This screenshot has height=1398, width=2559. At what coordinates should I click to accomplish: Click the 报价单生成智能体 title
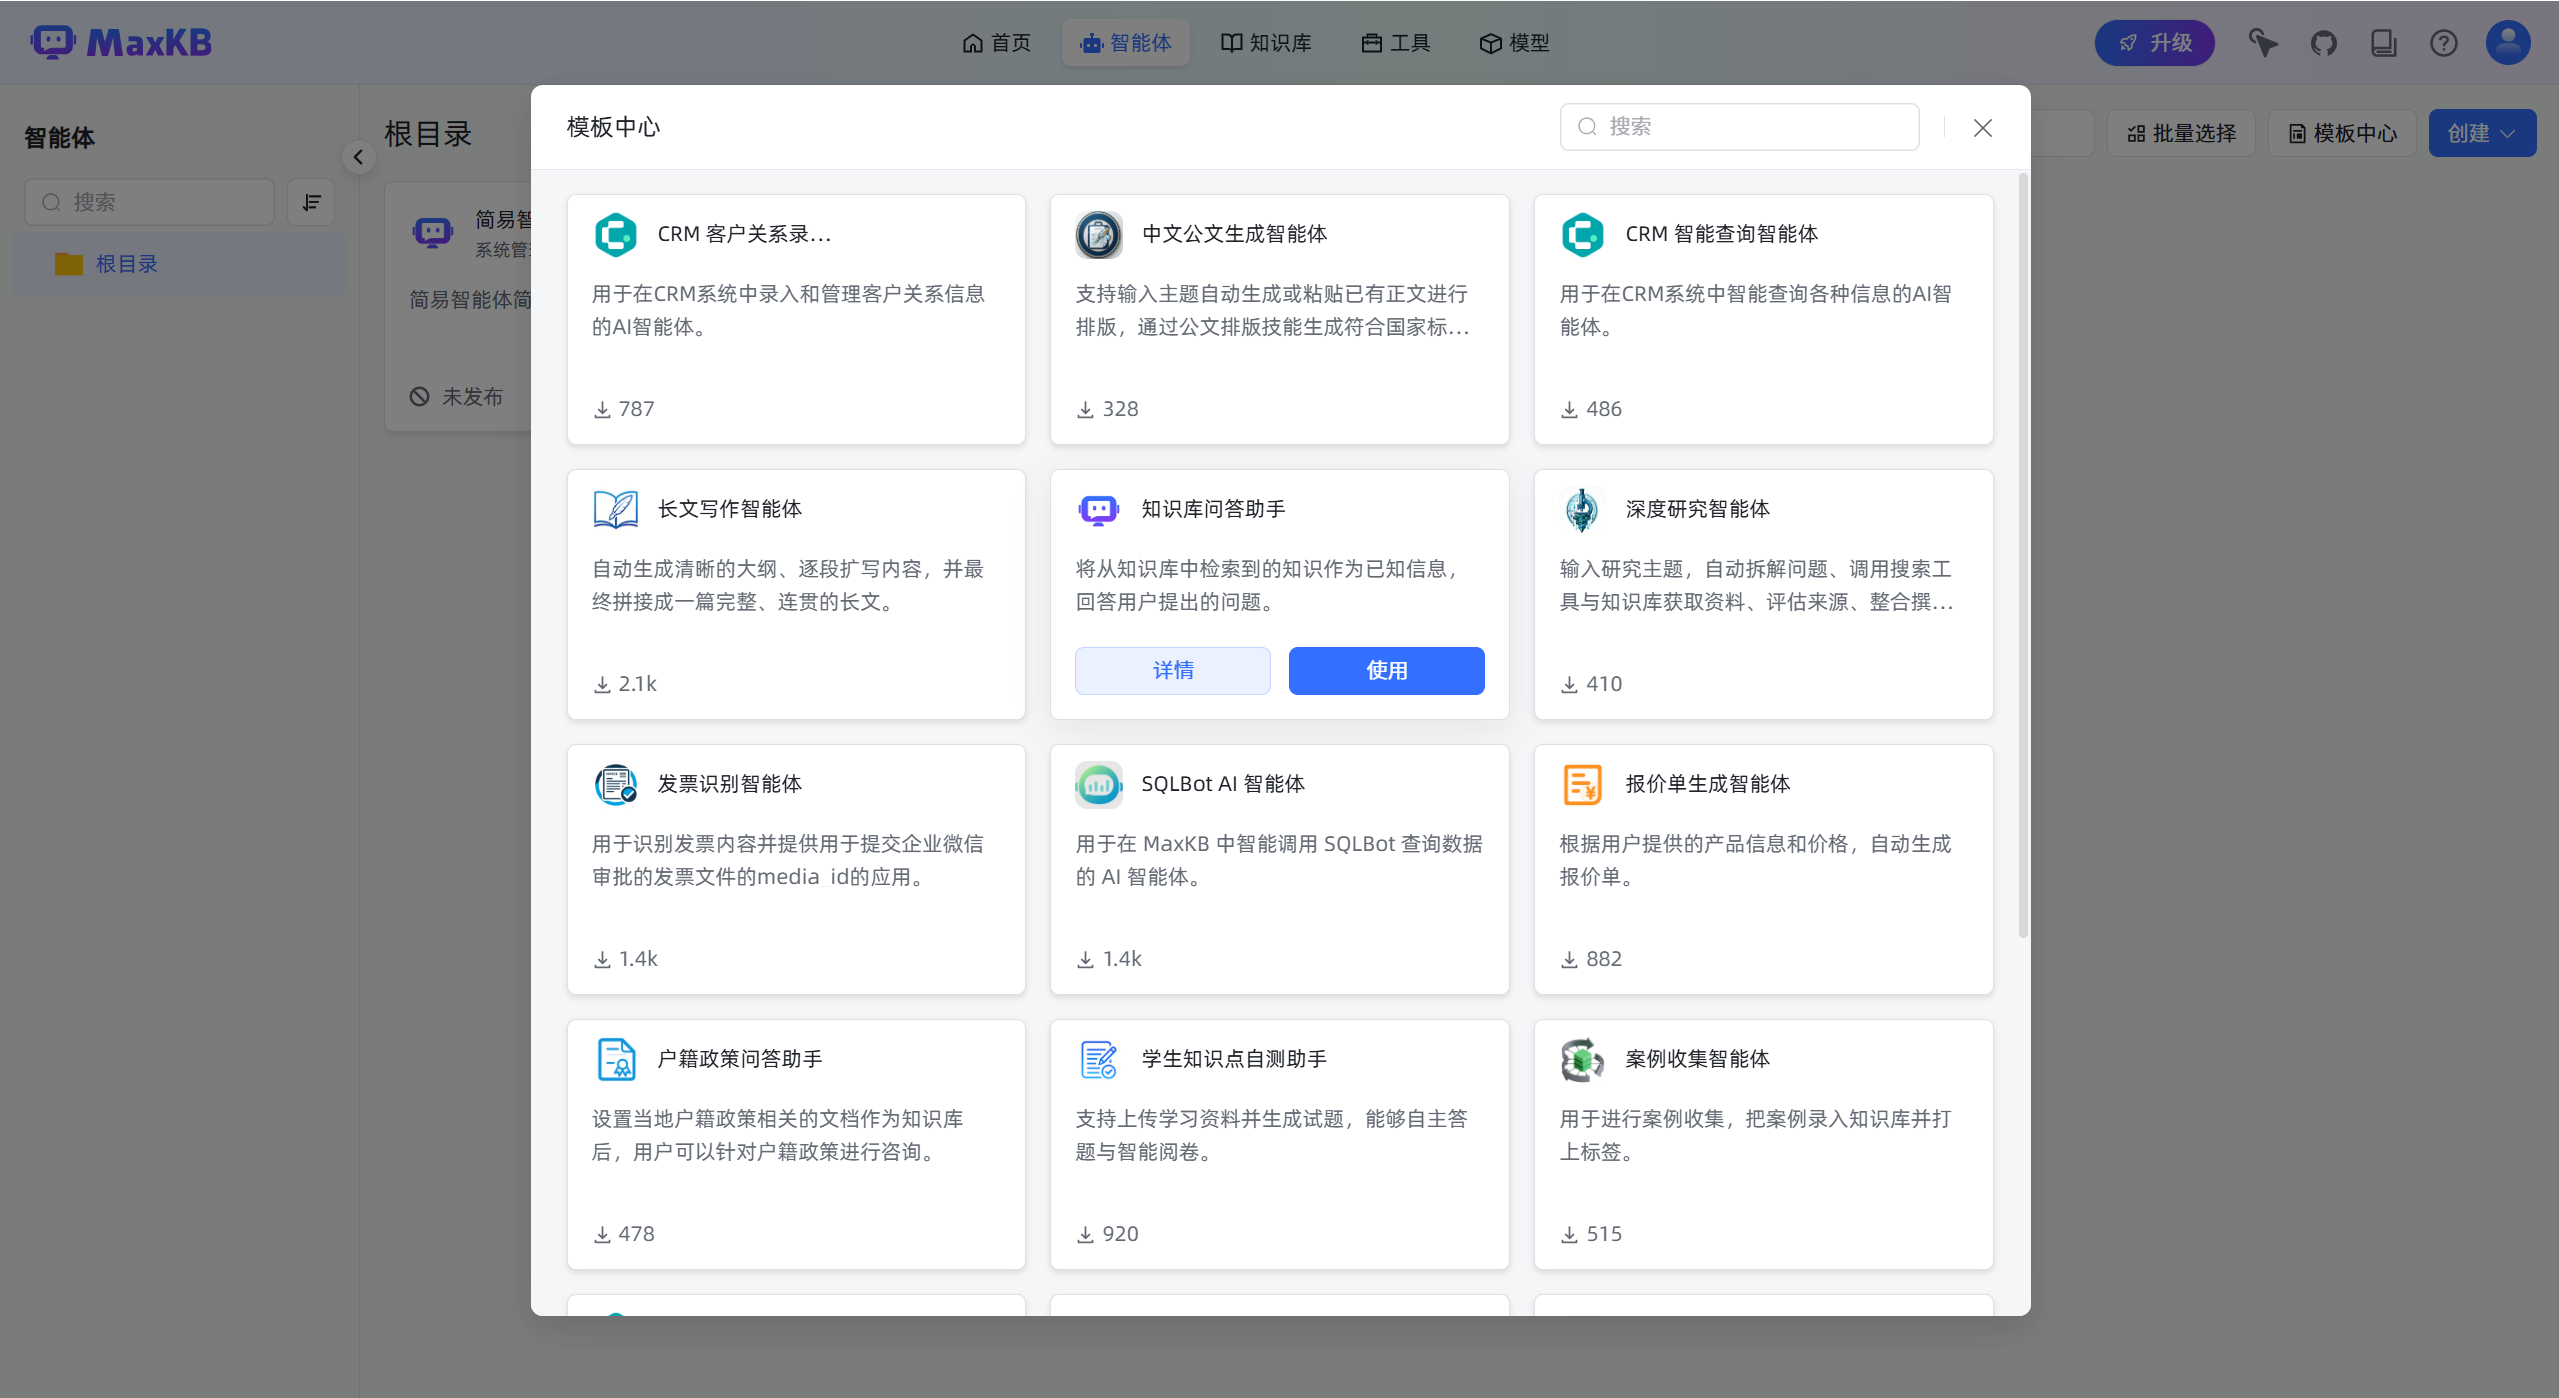point(1708,784)
